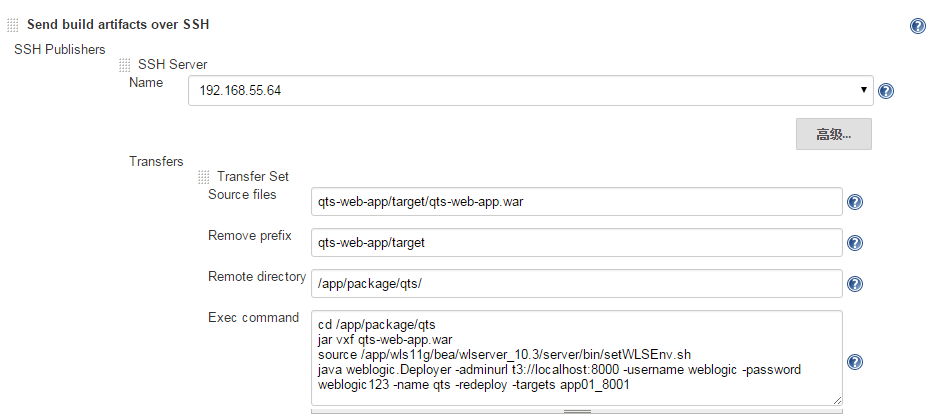This screenshot has height=419, width=927.
Task: Click the Exec command textarea resize grip corner
Action: pyautogui.click(x=837, y=400)
